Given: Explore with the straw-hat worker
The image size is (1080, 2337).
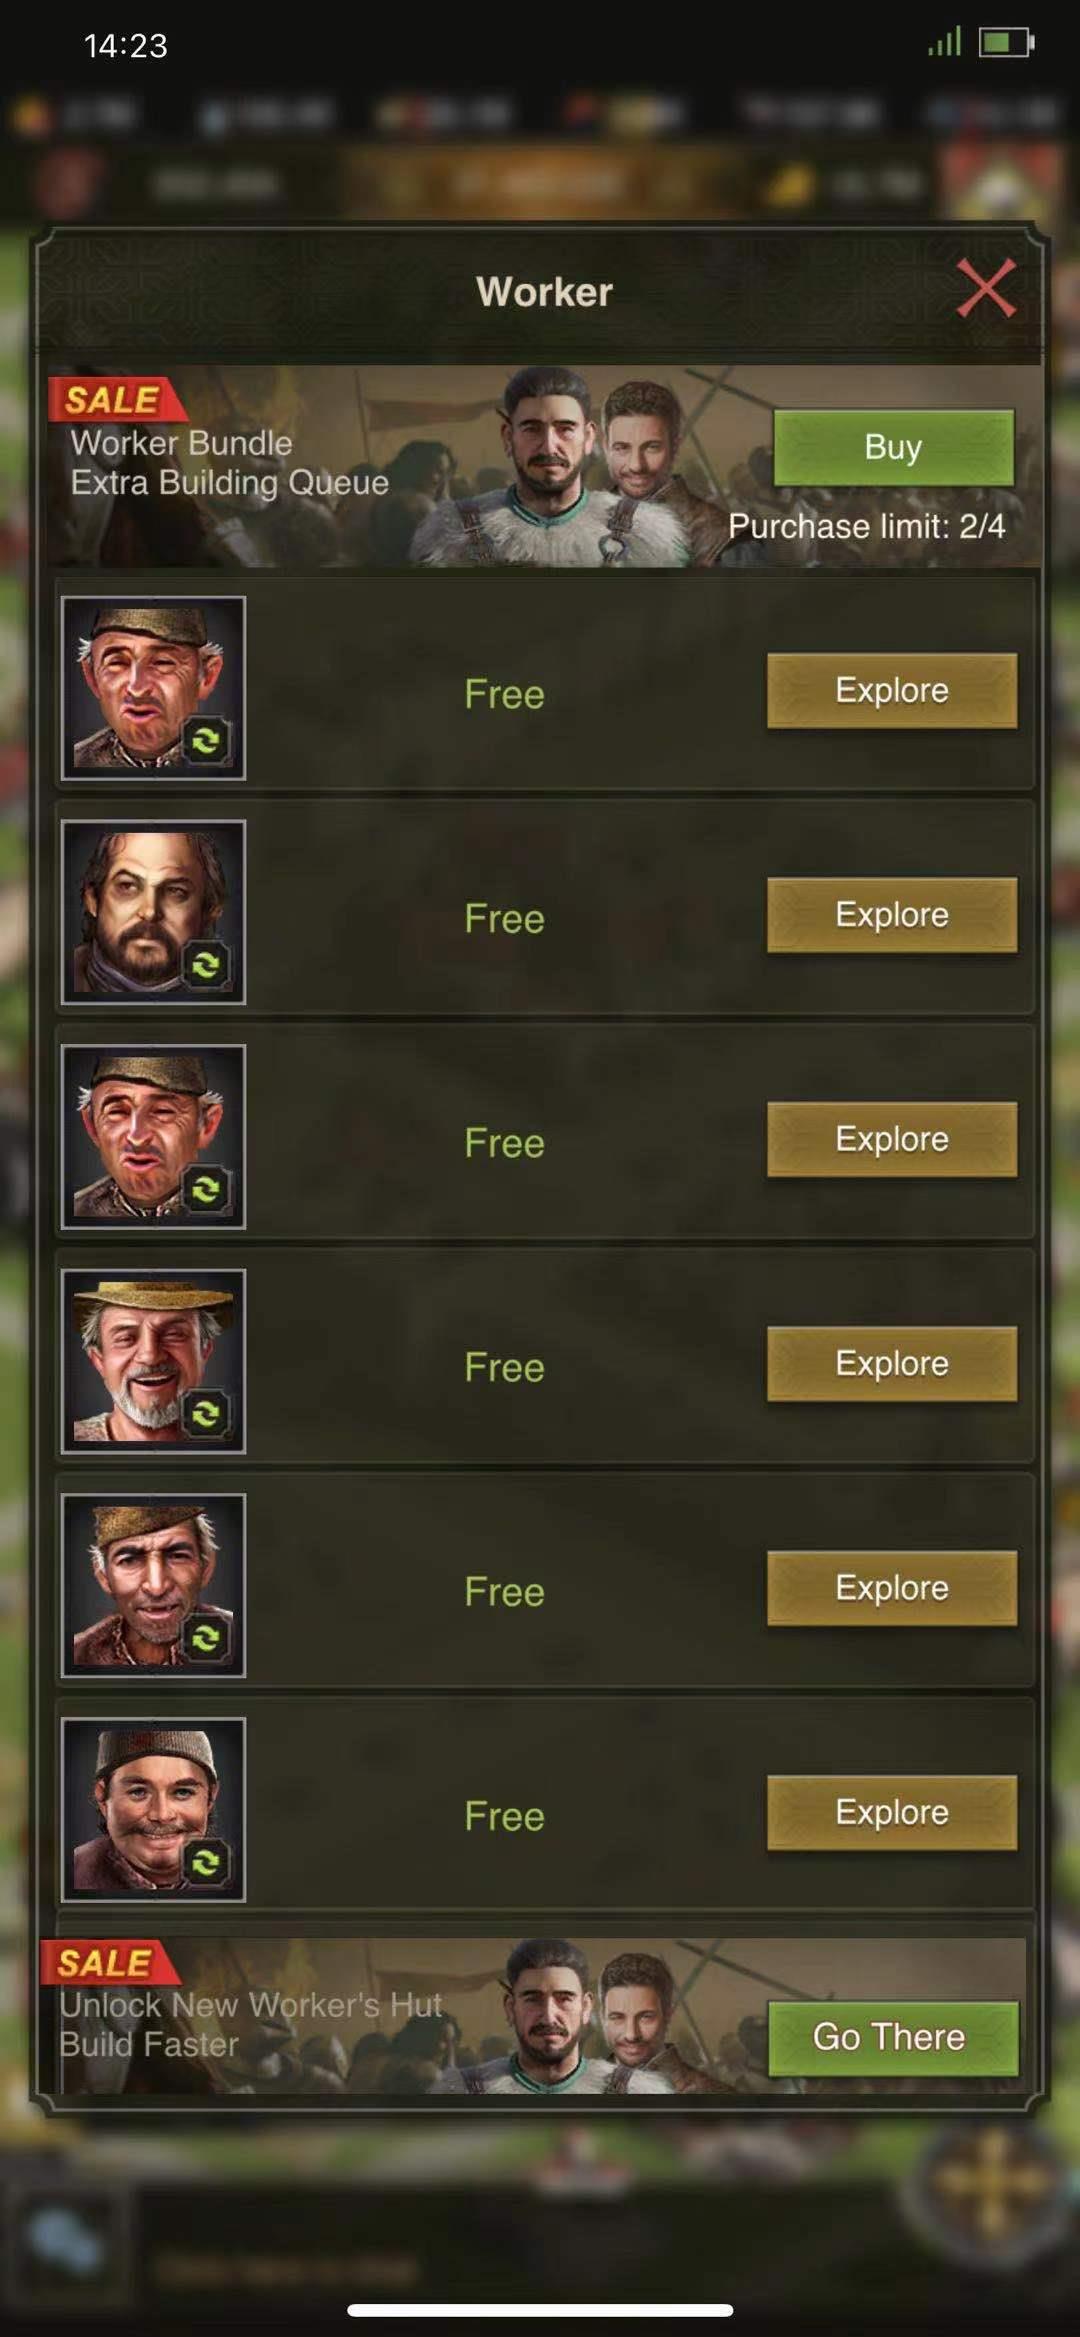Looking at the screenshot, I should (892, 1363).
